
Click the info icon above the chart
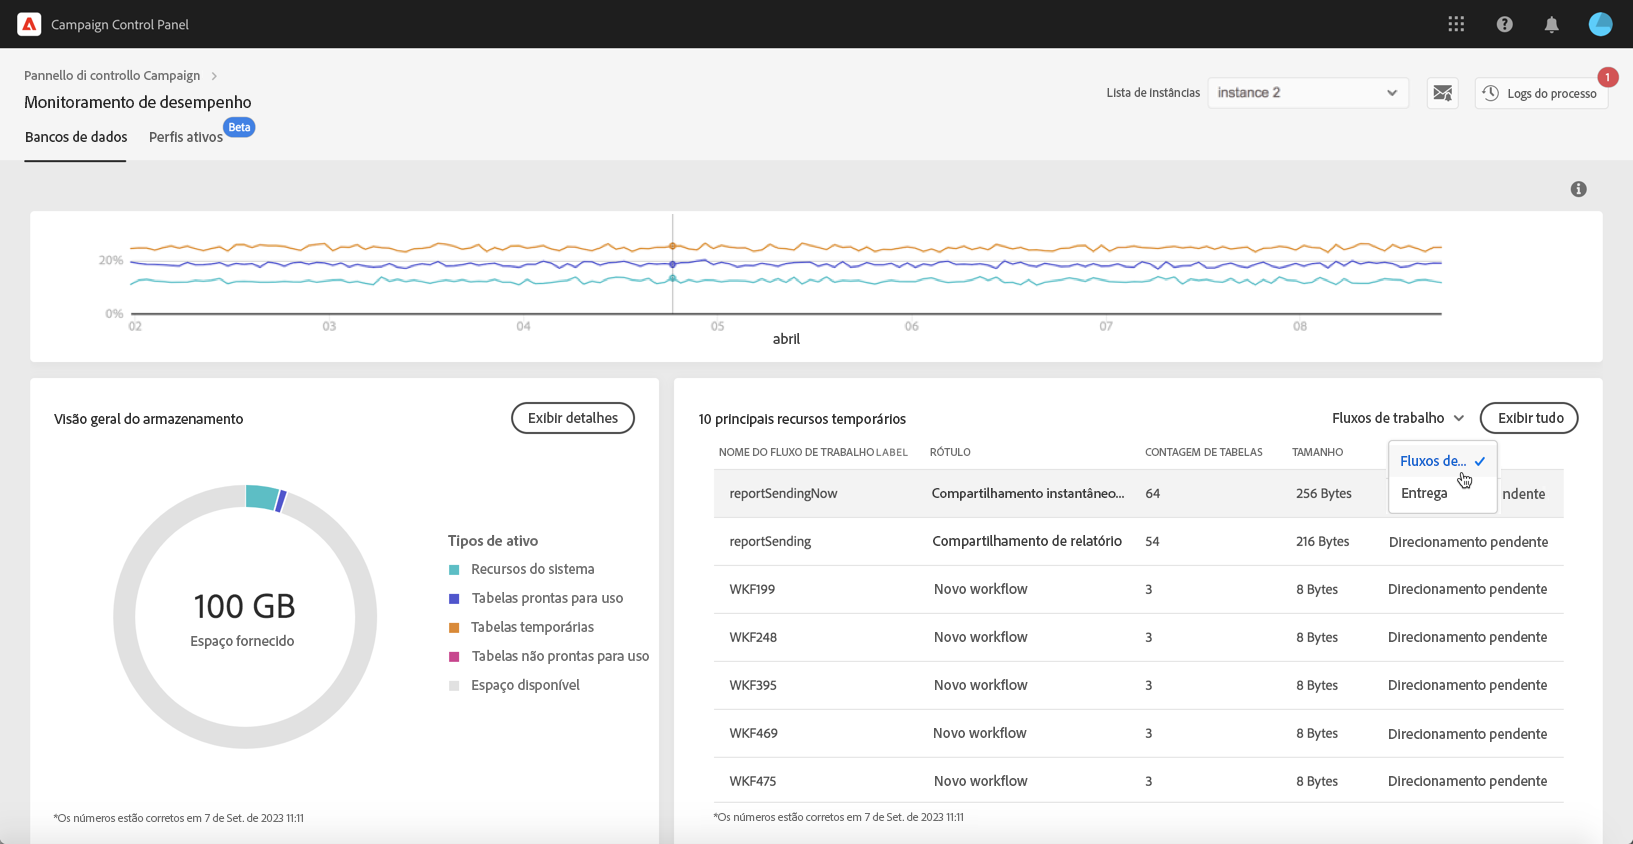(x=1578, y=189)
